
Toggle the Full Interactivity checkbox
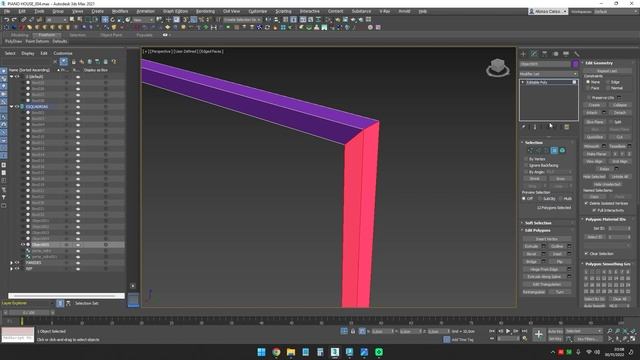coord(594,210)
